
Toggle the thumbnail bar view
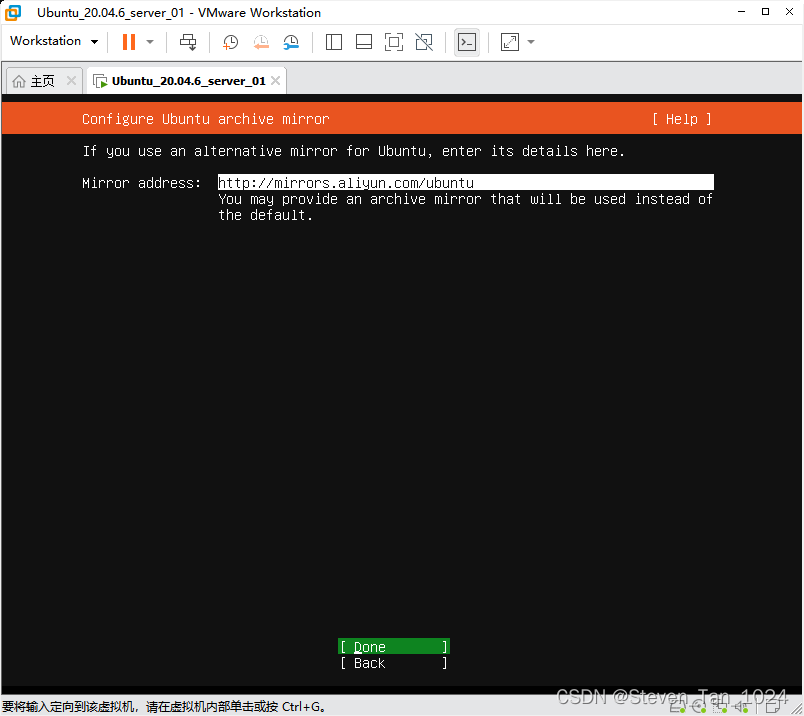point(364,42)
